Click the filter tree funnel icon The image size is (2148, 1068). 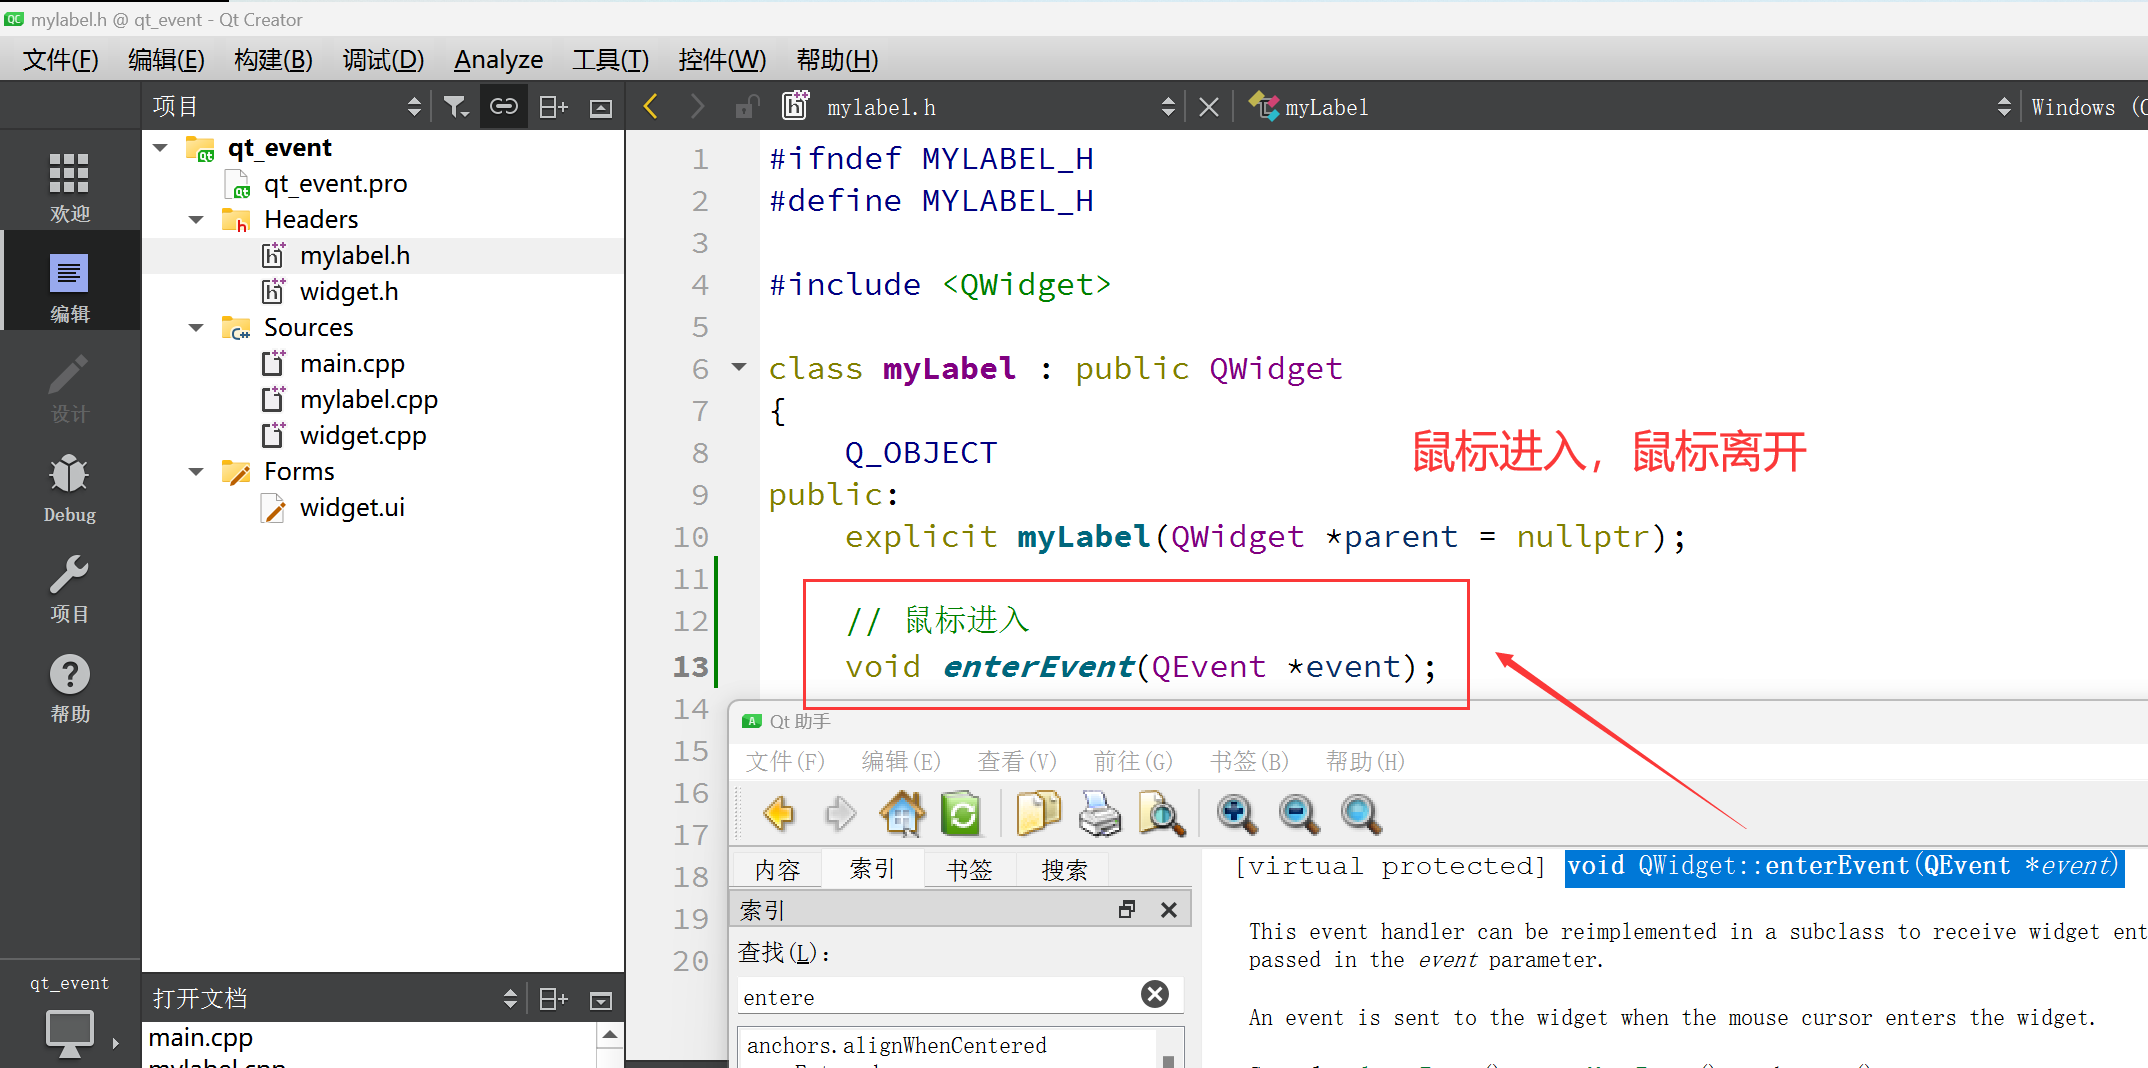[x=456, y=107]
